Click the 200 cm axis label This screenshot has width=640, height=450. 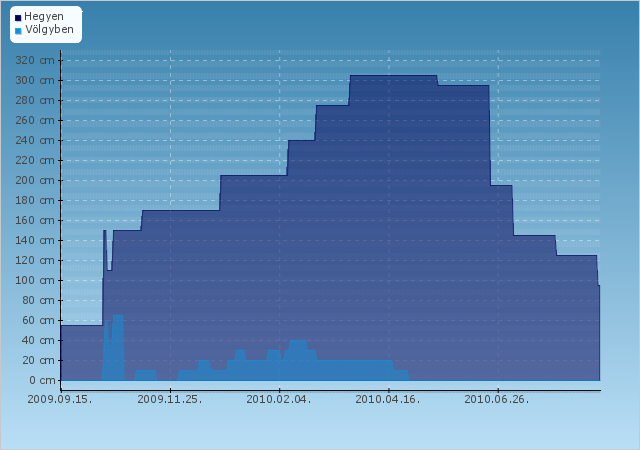pos(35,180)
